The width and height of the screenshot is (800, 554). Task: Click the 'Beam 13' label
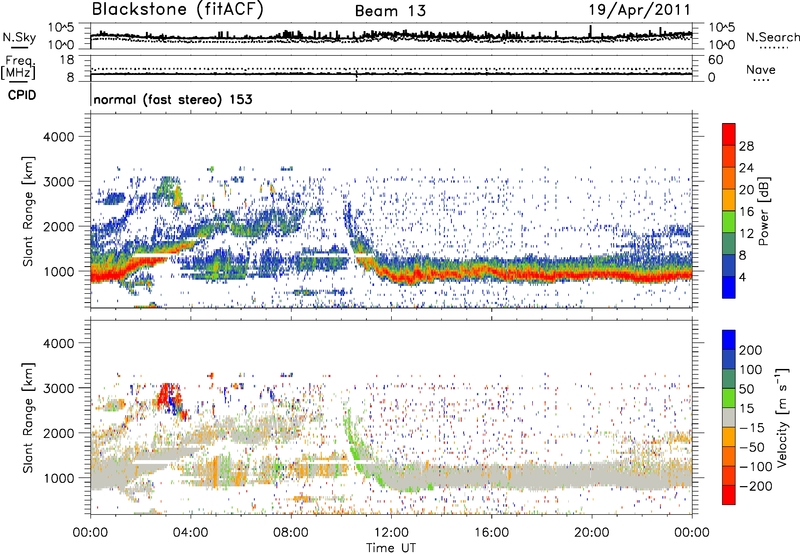pyautogui.click(x=390, y=11)
